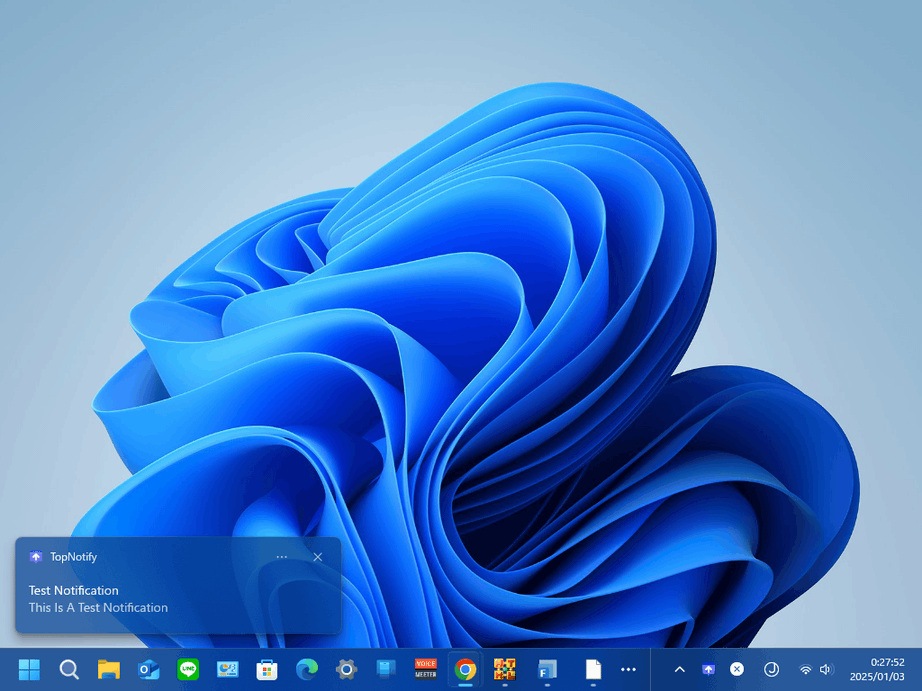The height and width of the screenshot is (691, 922).
Task: Open the Windows Start menu
Action: 29,669
